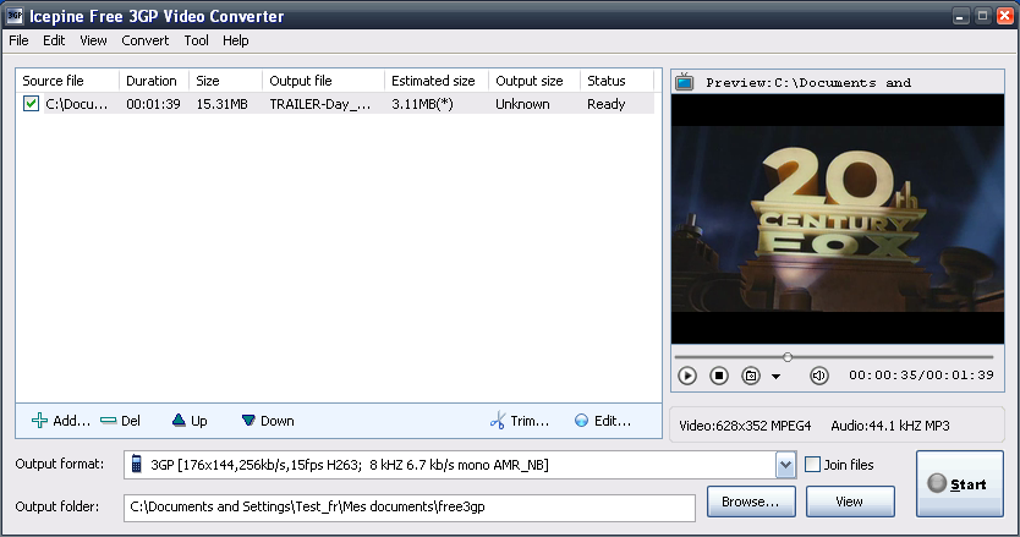This screenshot has width=1020, height=537.
Task: Click the Ready status cell
Action: tap(606, 104)
